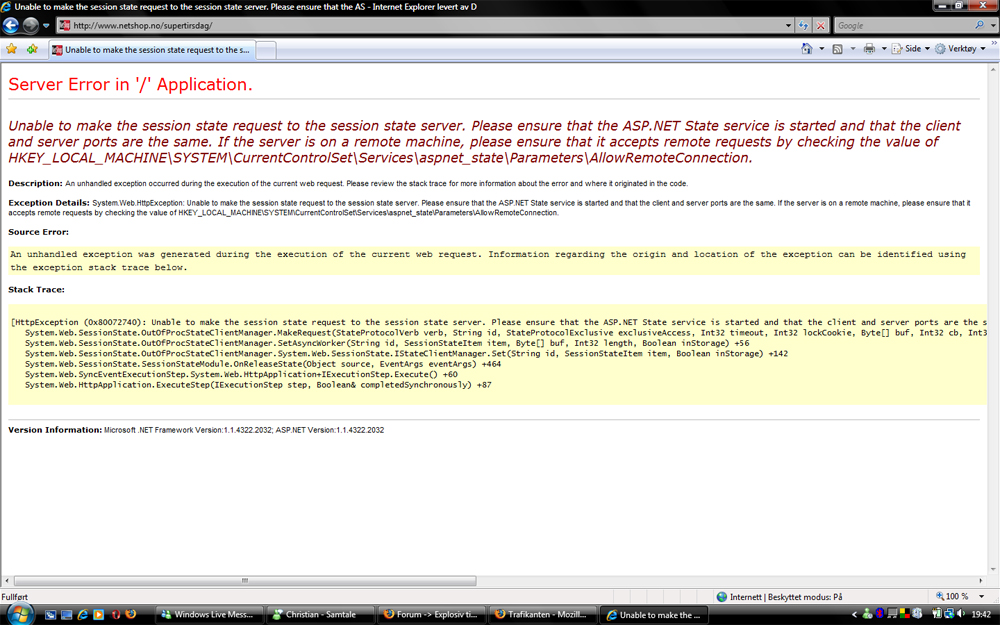Launch Opera from quick launch
Screen dimensions: 1000x625
(115, 615)
